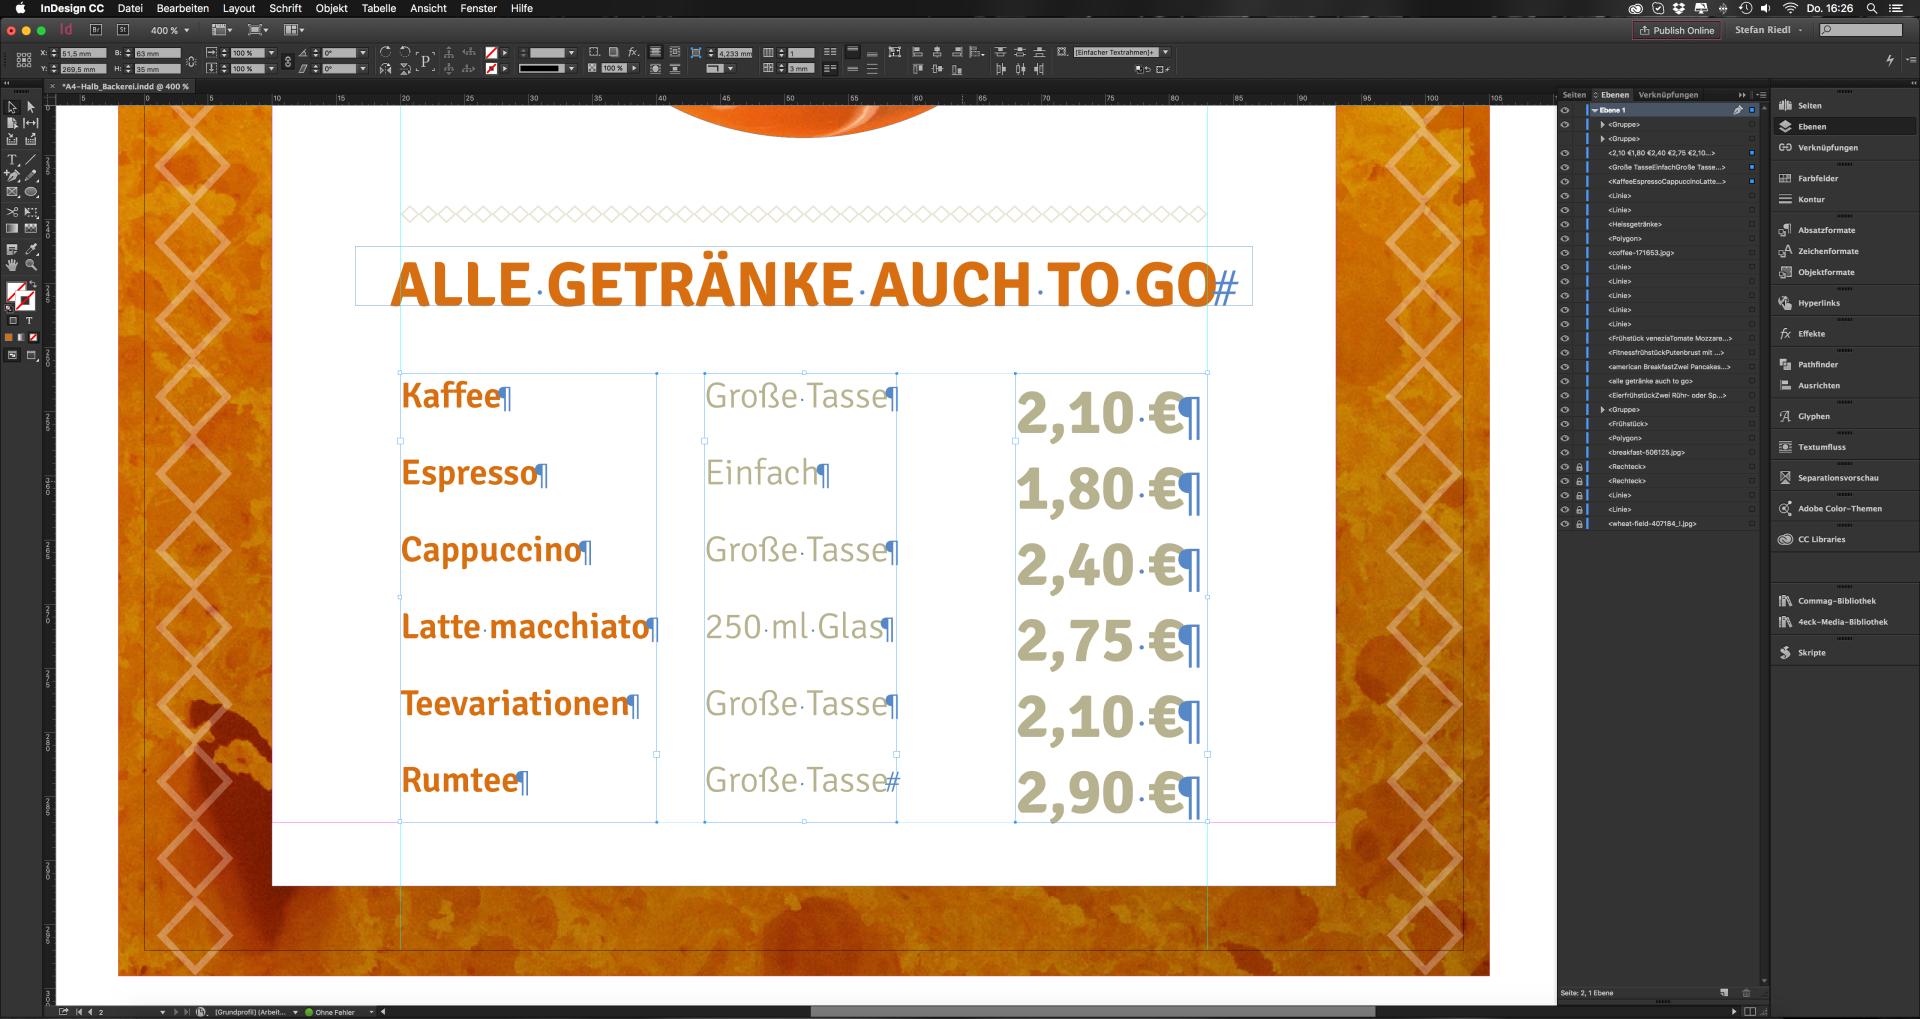Viewport: 1920px width, 1019px height.
Task: Hide the breakfast-506125.jpg layer item
Action: 1565,453
